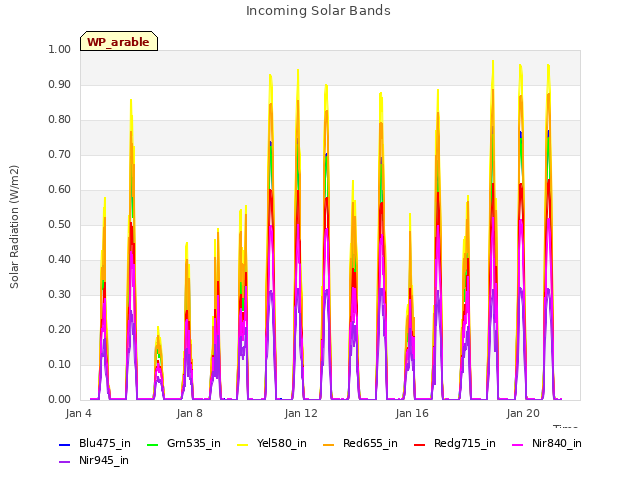Image resolution: width=640 pixels, height=480 pixels.
Task: Click the 0.20 y-axis tick label
Action: coord(60,330)
